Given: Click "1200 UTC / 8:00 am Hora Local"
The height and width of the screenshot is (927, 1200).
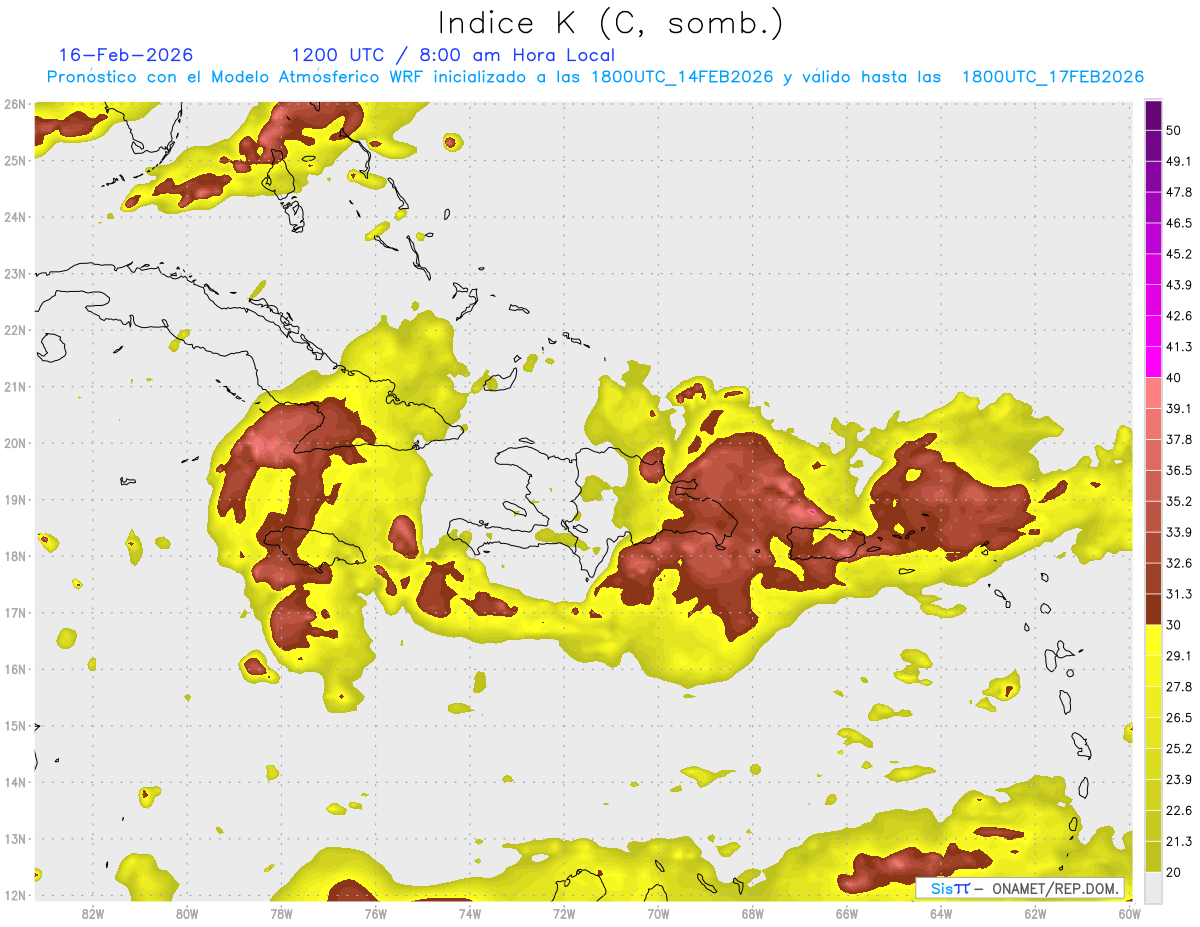Looking at the screenshot, I should tap(453, 55).
